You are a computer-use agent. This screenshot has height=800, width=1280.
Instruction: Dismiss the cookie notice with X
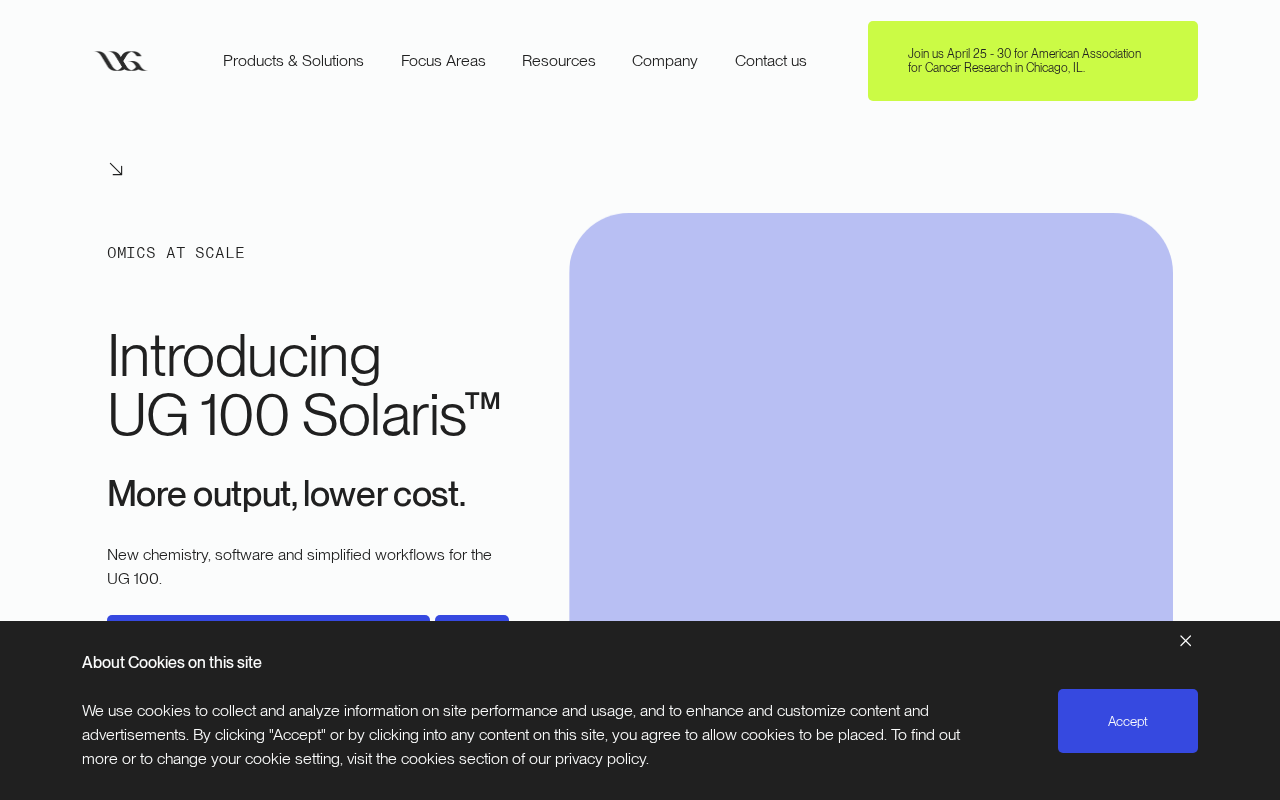click(x=1185, y=641)
